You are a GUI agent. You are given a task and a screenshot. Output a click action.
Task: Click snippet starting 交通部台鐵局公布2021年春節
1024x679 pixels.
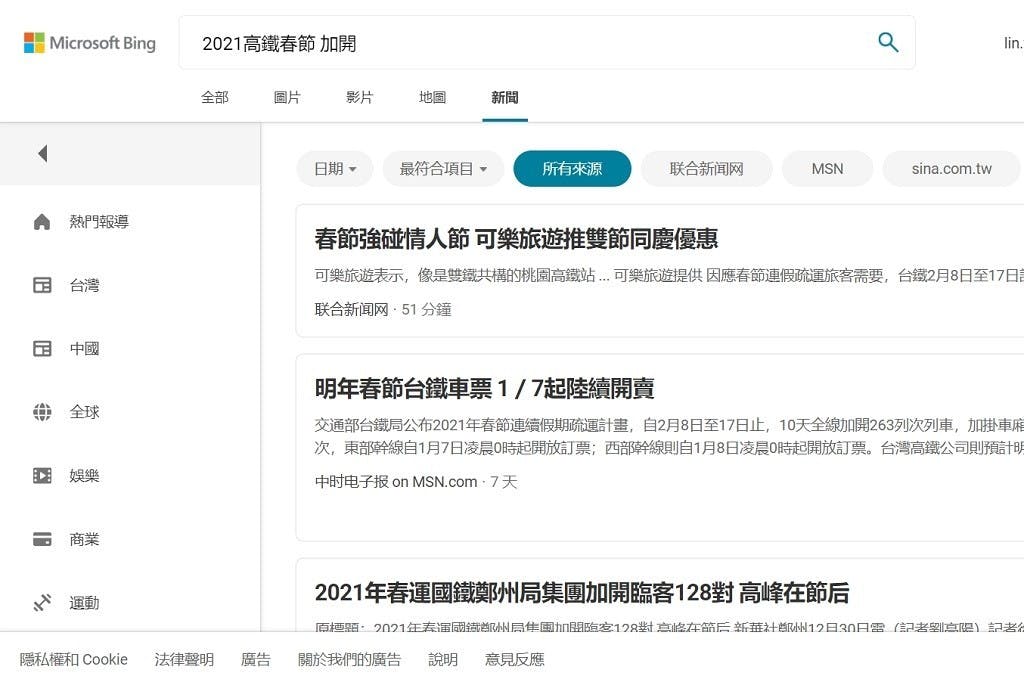669,437
